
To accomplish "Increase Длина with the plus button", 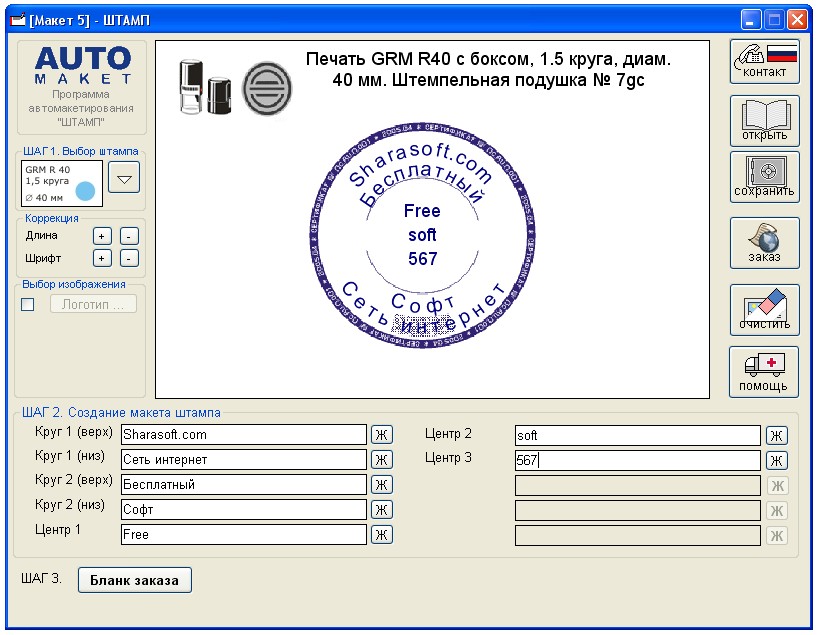I will [102, 236].
